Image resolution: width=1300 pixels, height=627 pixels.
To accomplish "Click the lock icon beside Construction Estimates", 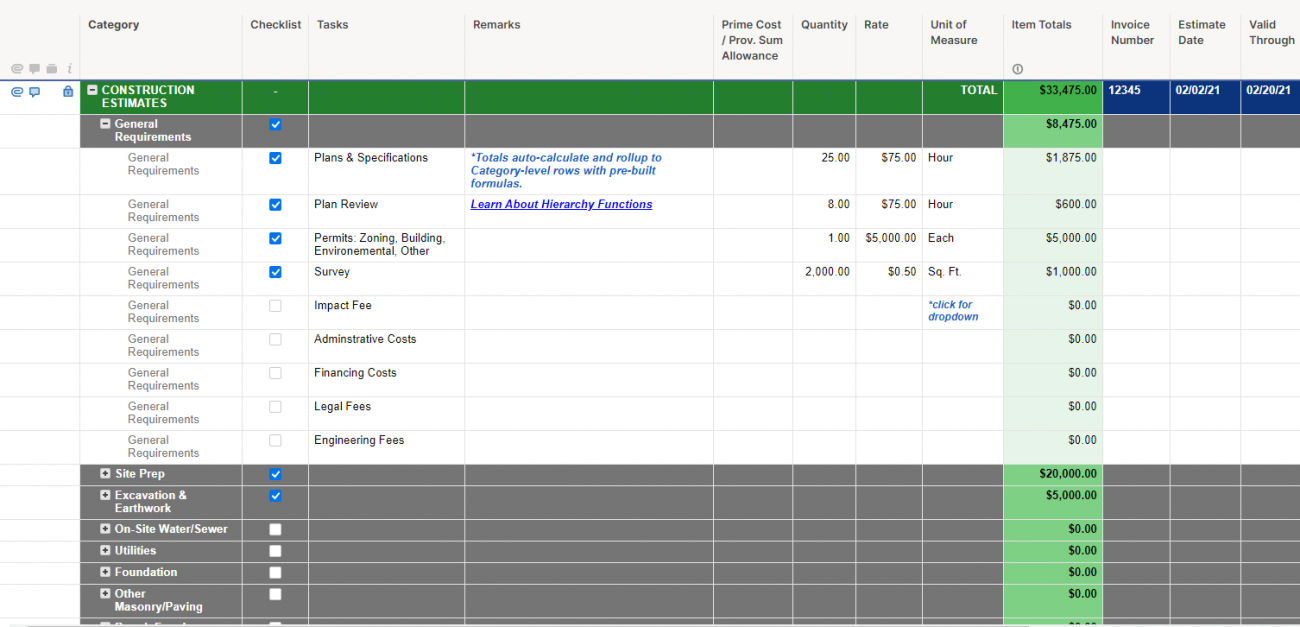I will tap(67, 91).
